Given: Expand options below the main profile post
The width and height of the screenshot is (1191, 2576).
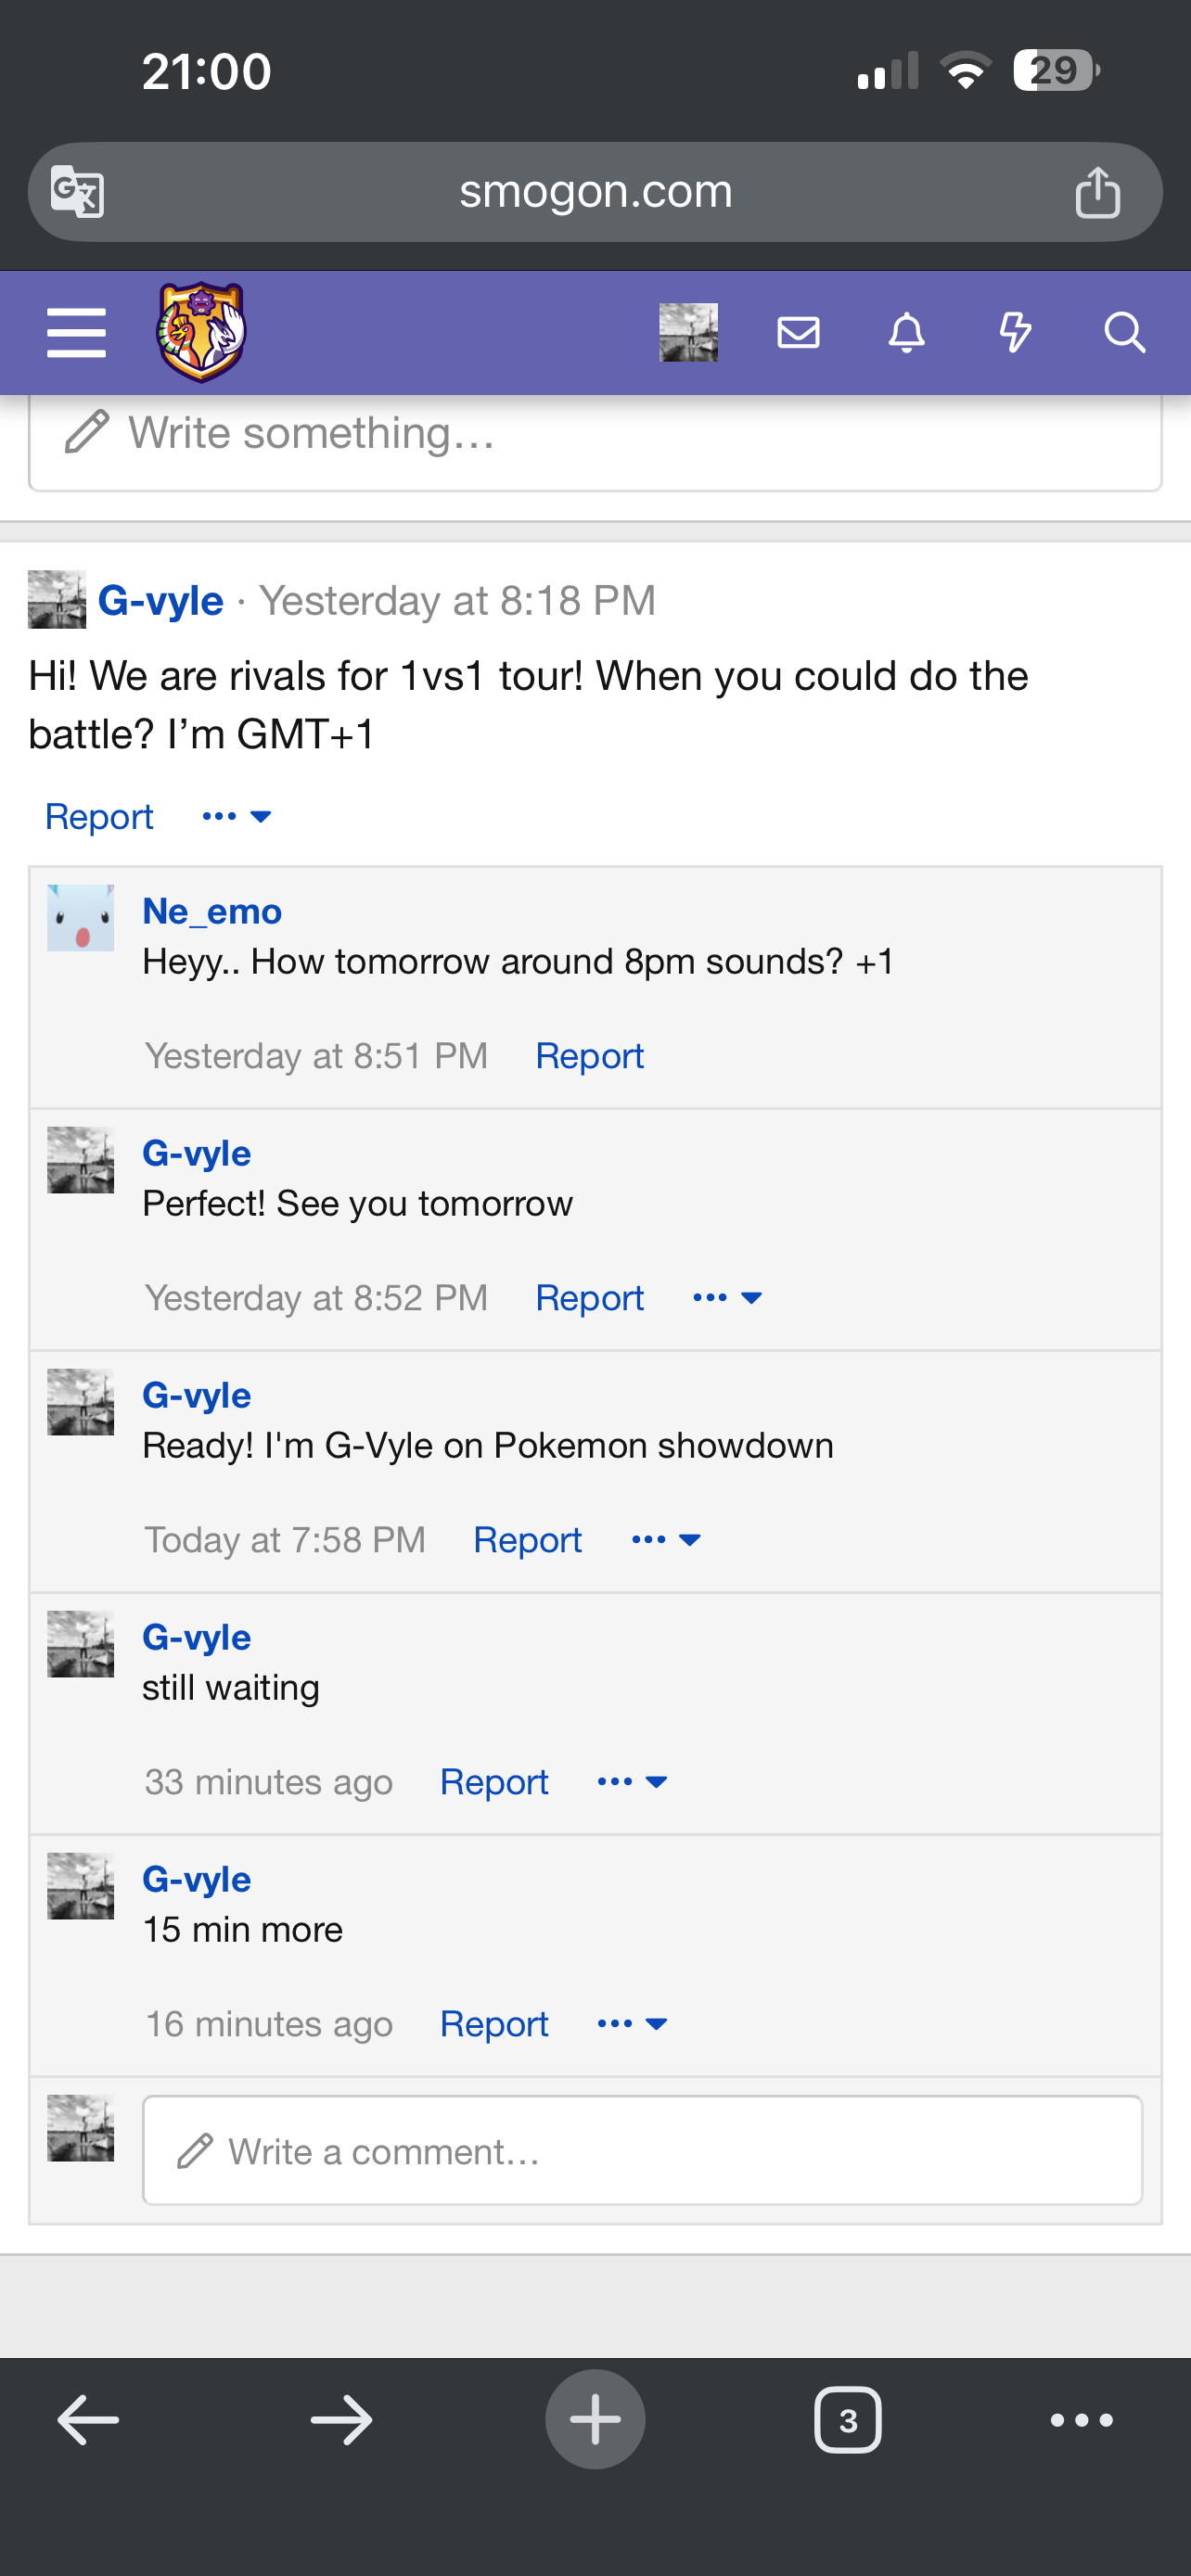Looking at the screenshot, I should point(237,817).
